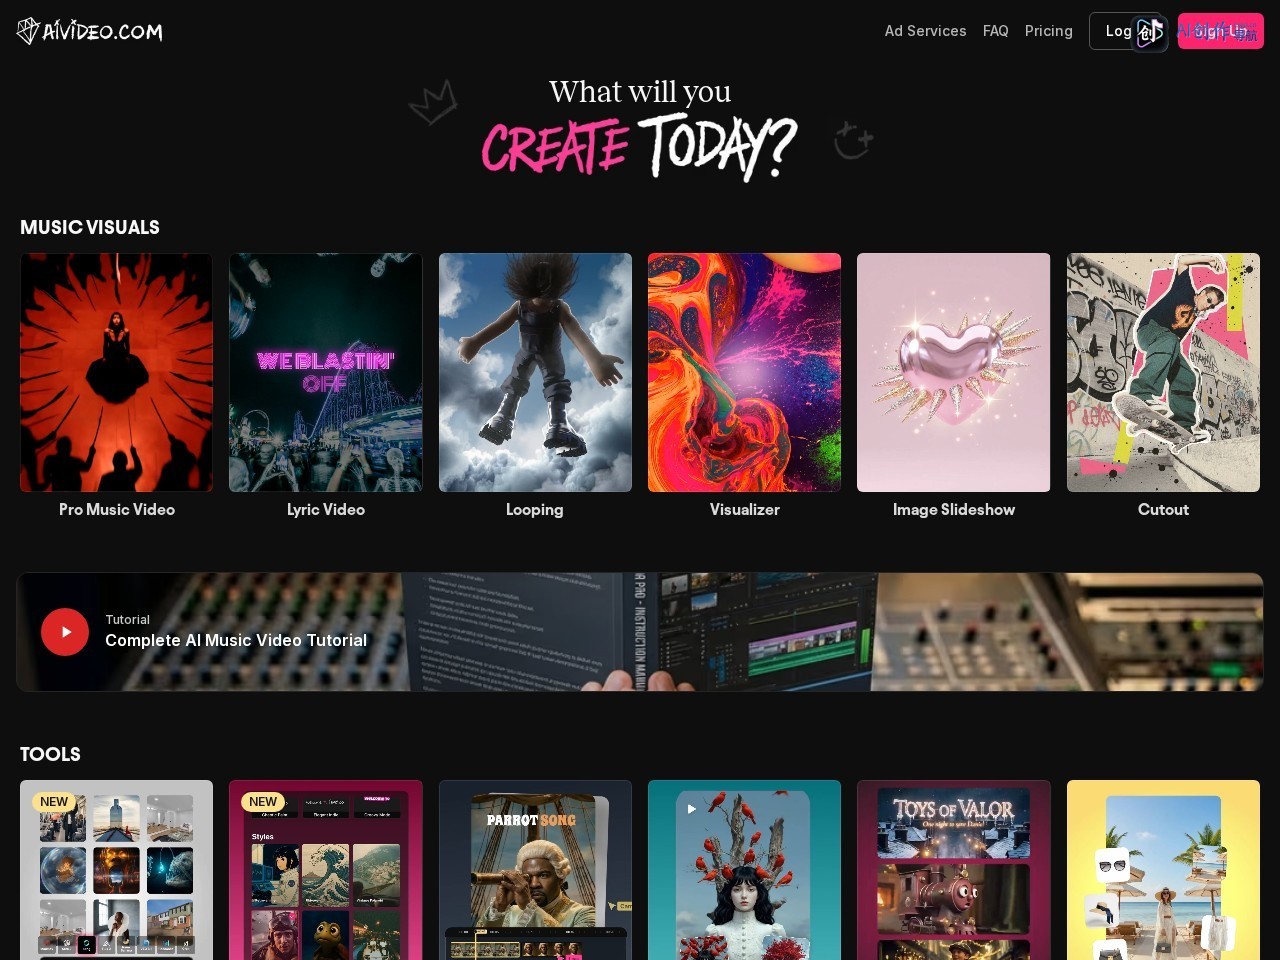Open the Toys of Valor tool card
1280x960 pixels.
click(x=953, y=870)
